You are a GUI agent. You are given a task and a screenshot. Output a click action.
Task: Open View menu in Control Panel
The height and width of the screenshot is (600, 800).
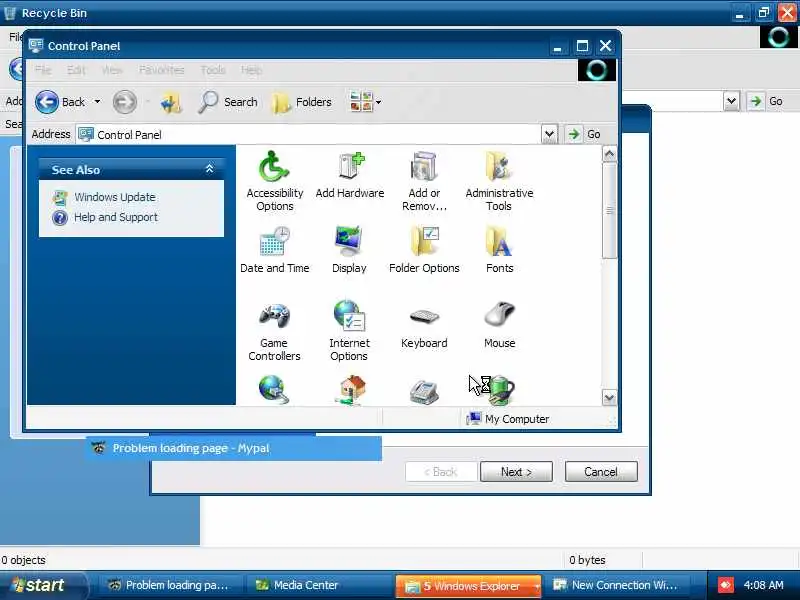pyautogui.click(x=112, y=70)
